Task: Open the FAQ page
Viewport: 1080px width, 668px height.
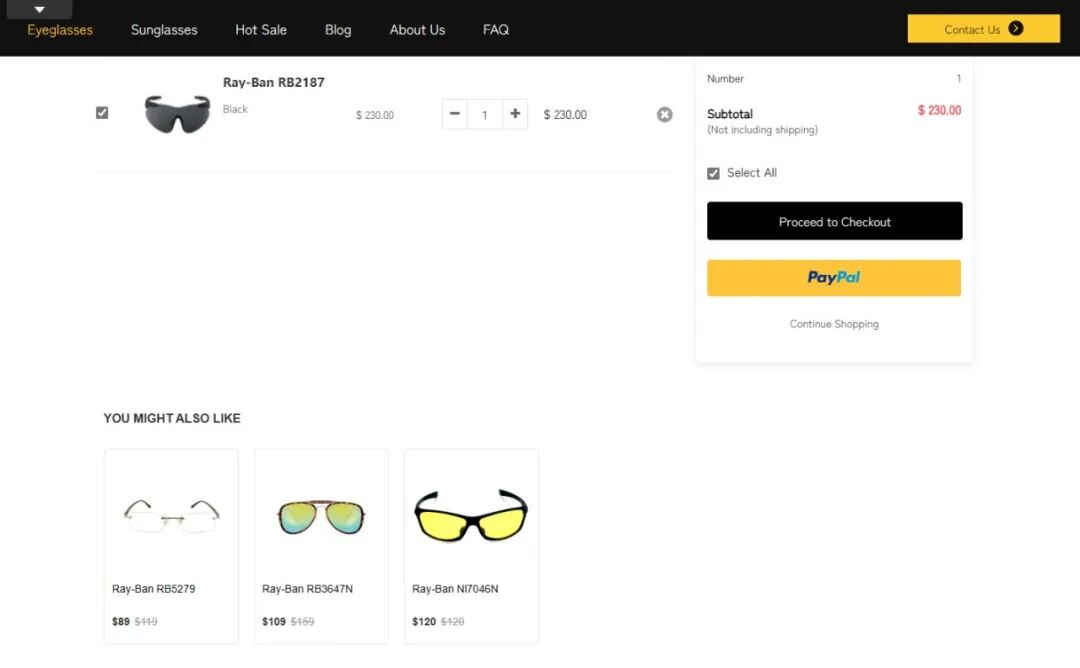Action: point(496,30)
